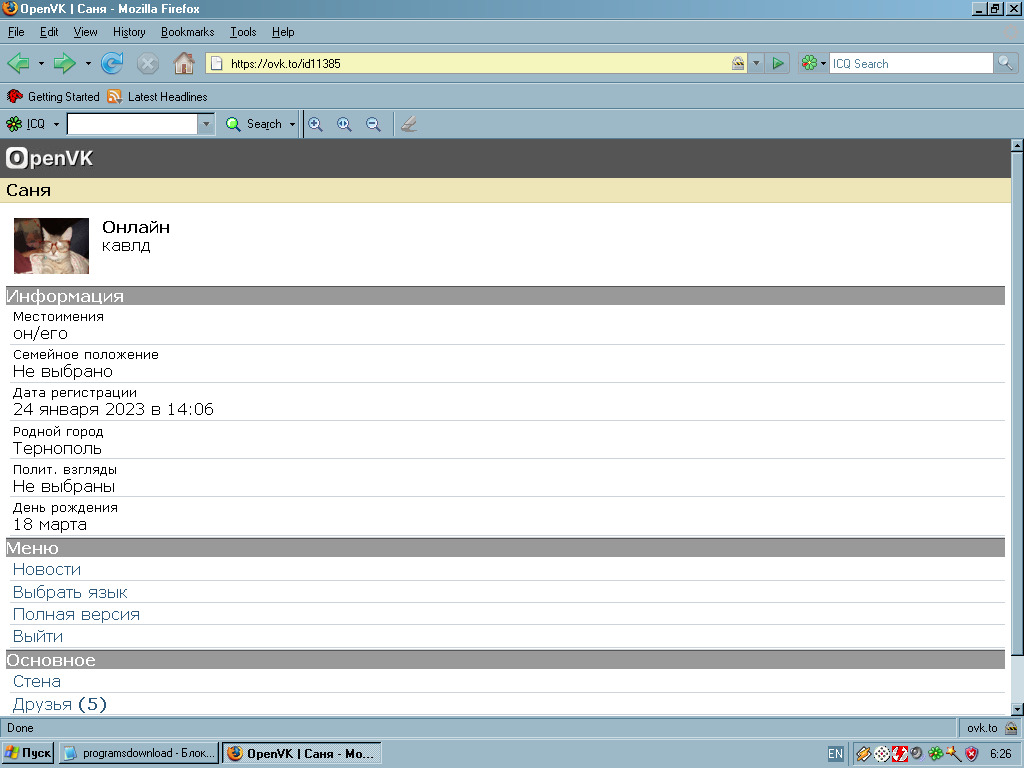This screenshot has width=1024, height=768.
Task: Open the ICQ Search button options arrow
Action: point(292,124)
